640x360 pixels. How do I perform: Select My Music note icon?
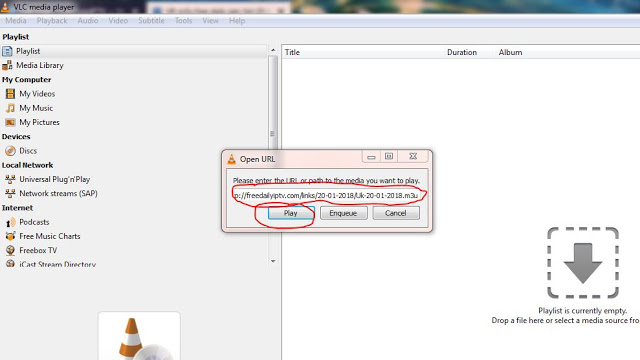[10, 108]
